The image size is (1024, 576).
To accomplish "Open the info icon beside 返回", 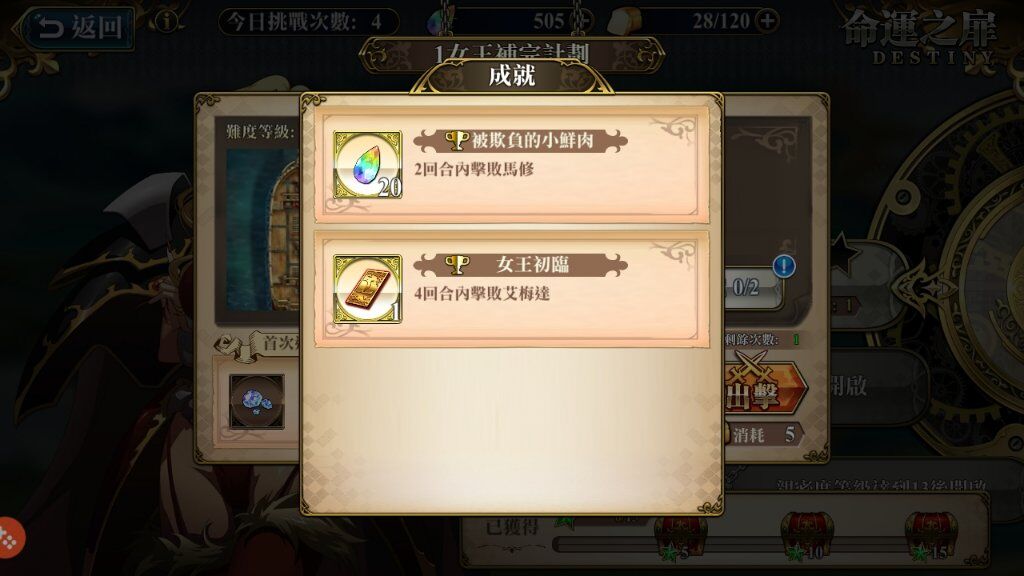I will 167,22.
